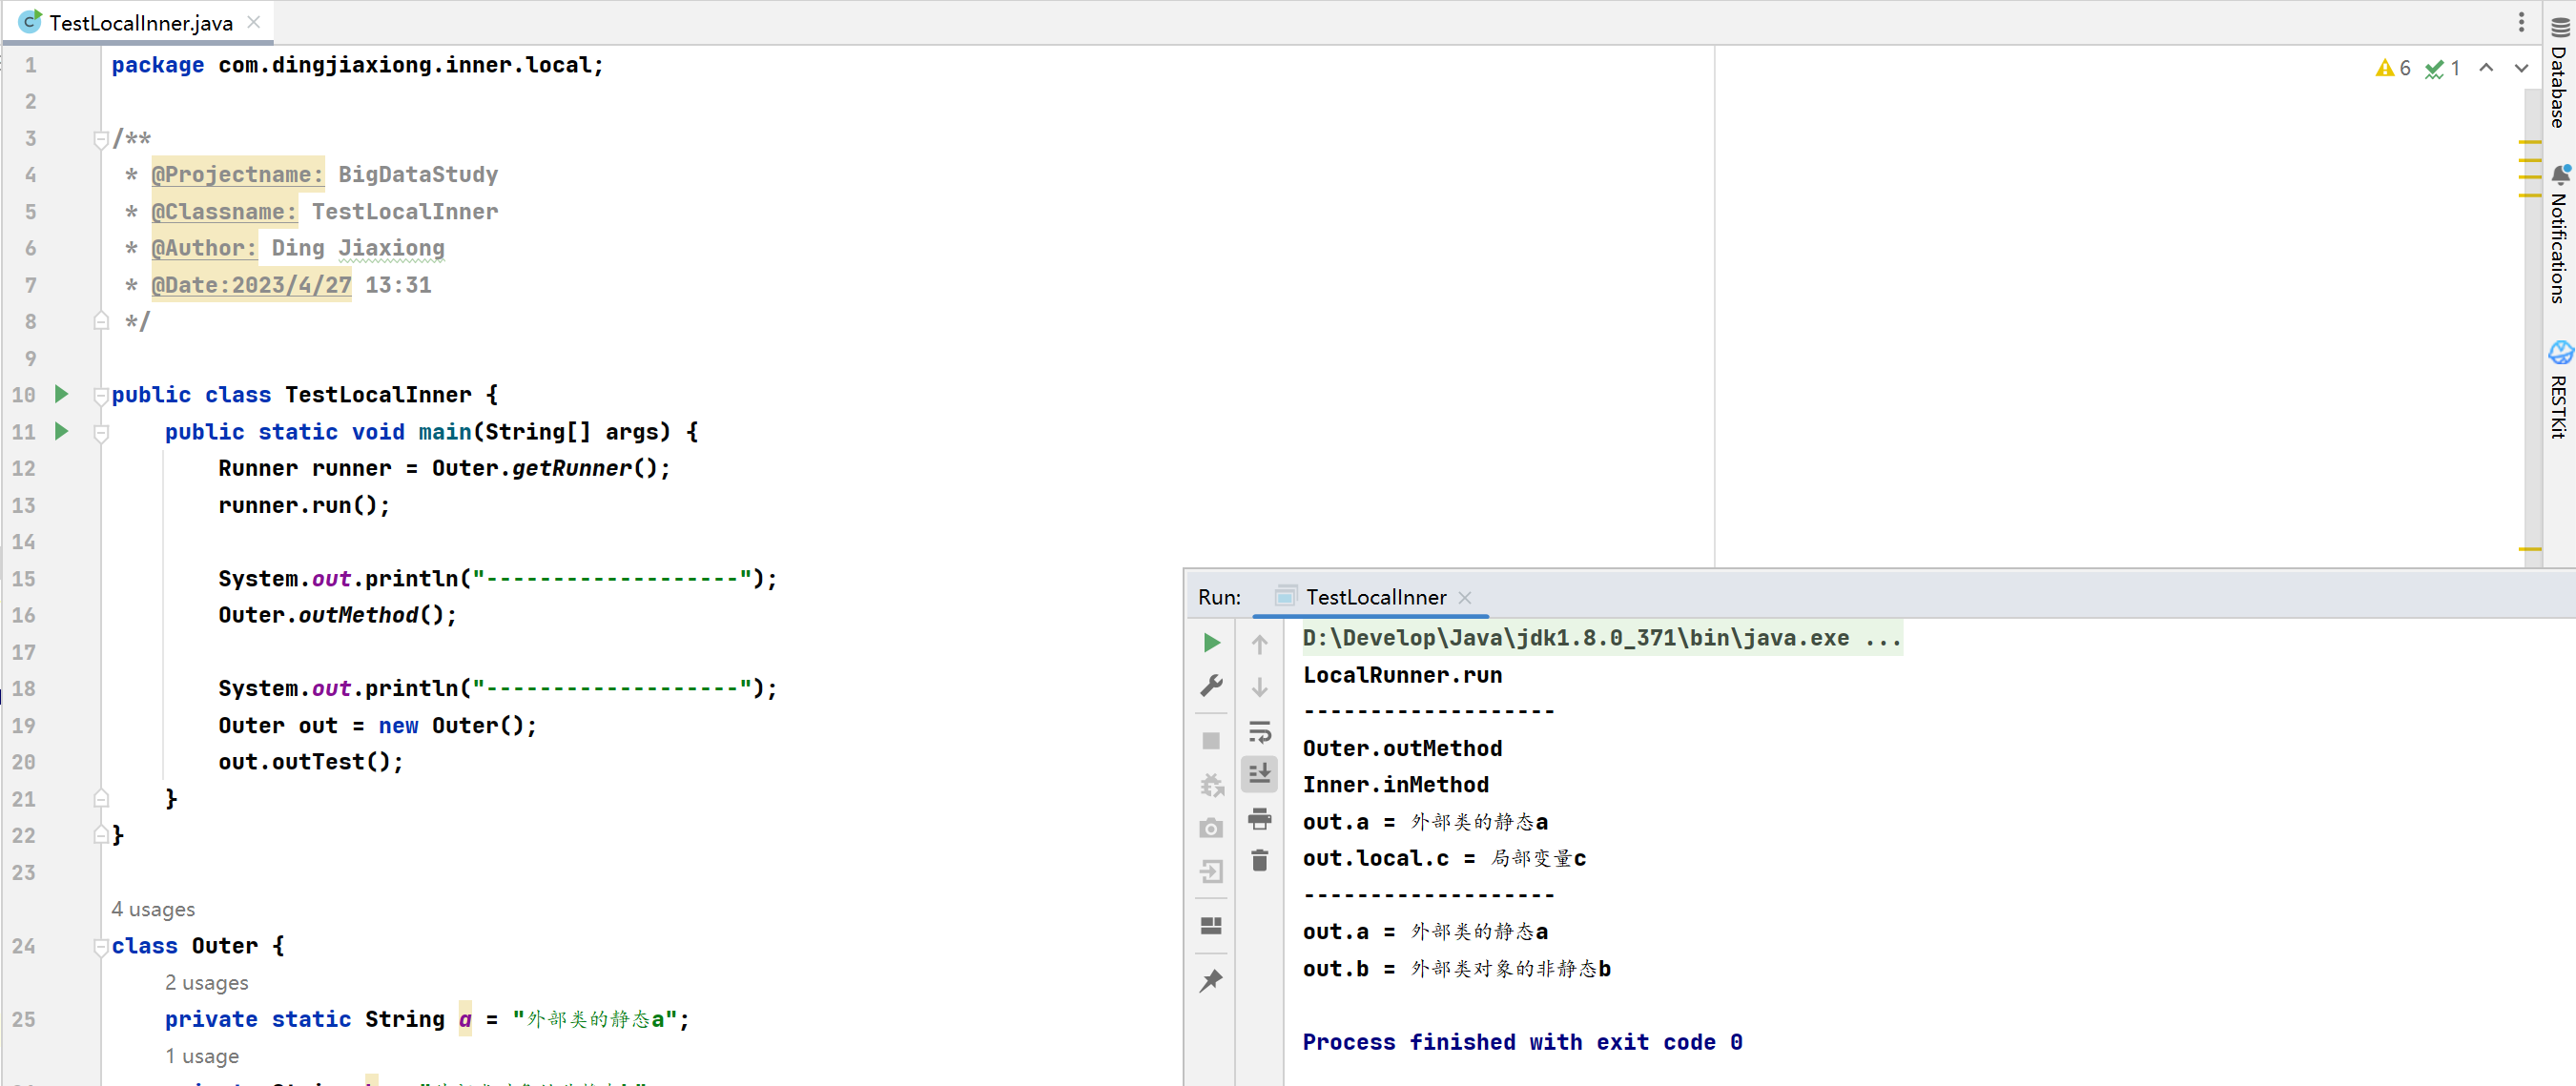
Task: Click the bottom yellow warning stripe marker
Action: click(2530, 549)
